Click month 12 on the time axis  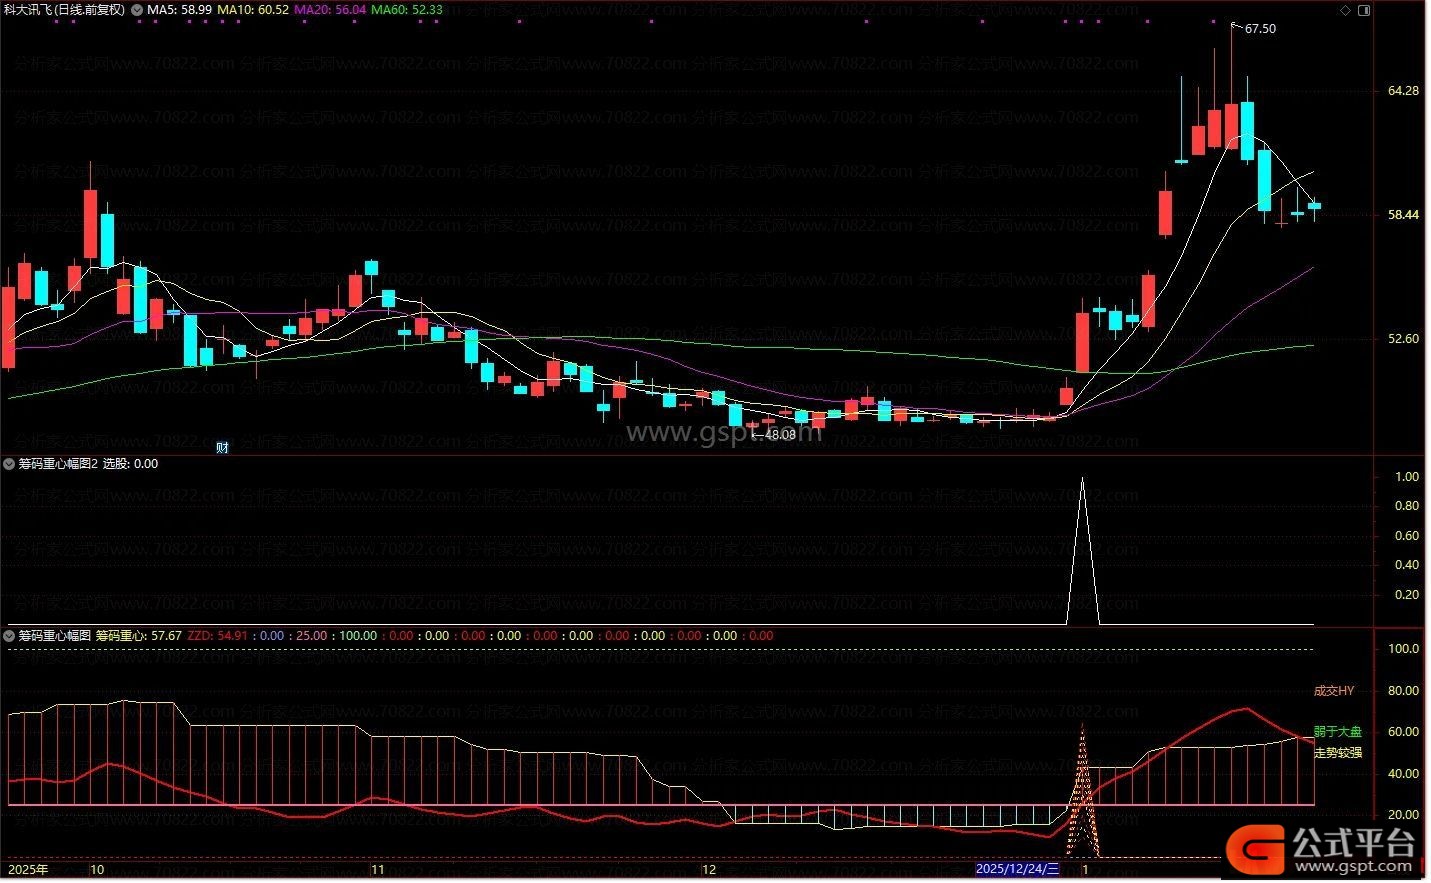pos(708,869)
